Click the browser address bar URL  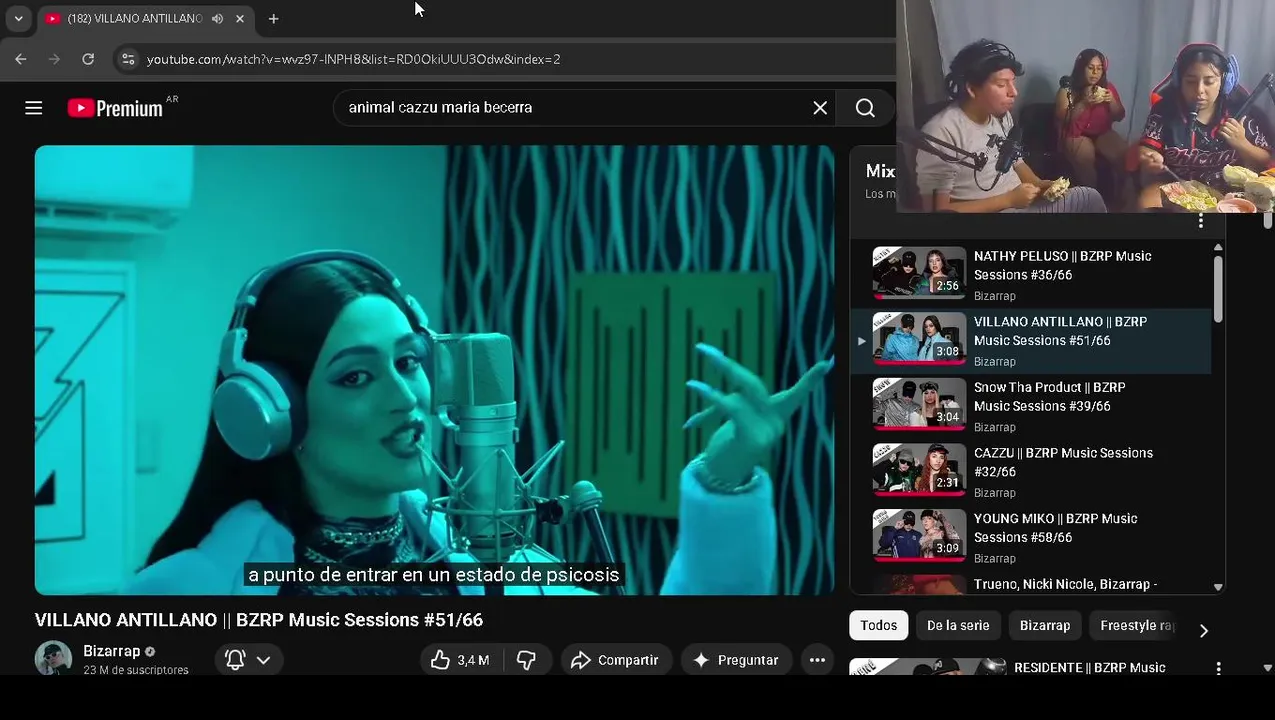pos(353,59)
